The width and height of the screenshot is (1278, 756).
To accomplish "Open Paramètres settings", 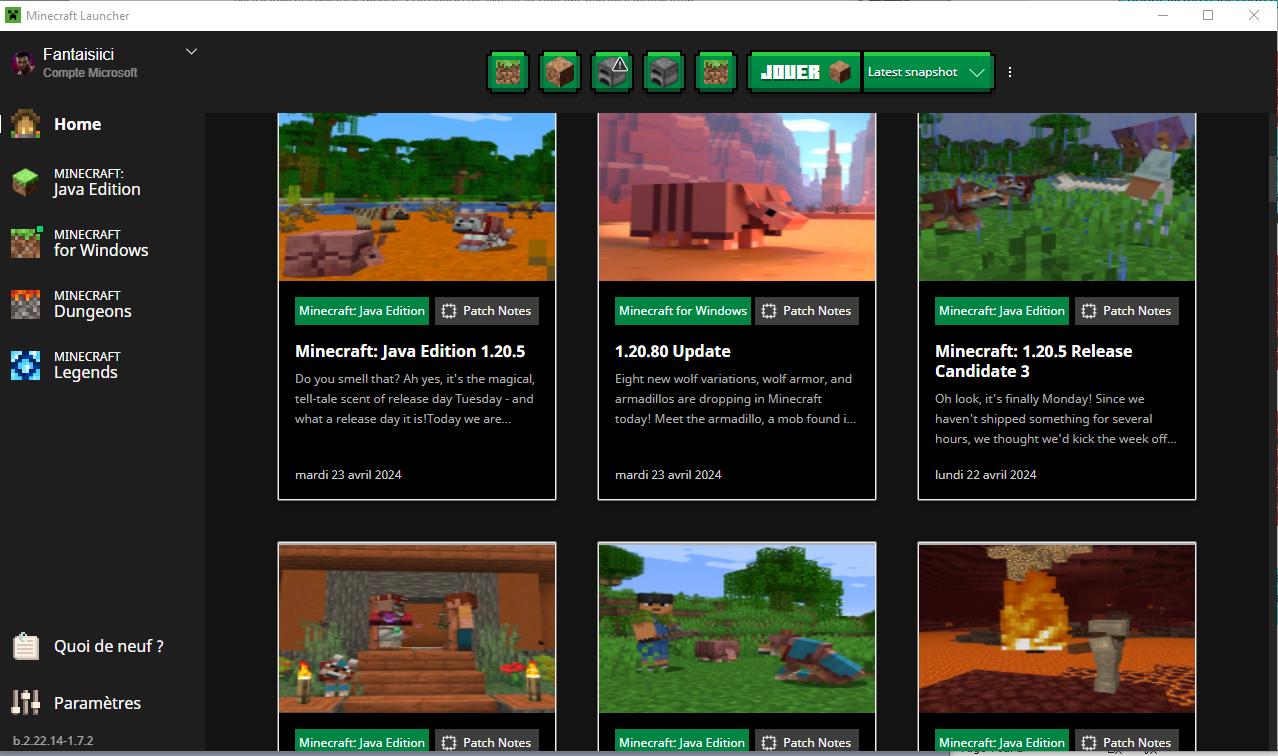I will (97, 703).
